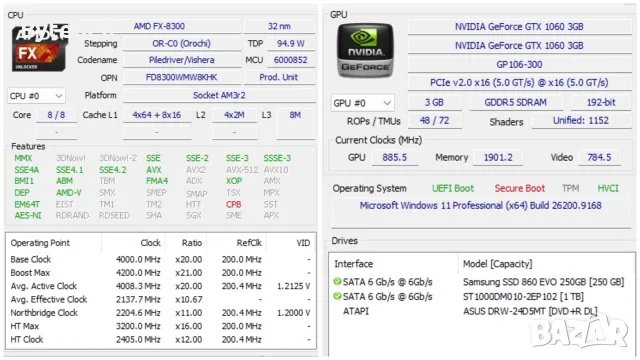Click the Ratio column header
This screenshot has width=640, height=360.
point(192,243)
